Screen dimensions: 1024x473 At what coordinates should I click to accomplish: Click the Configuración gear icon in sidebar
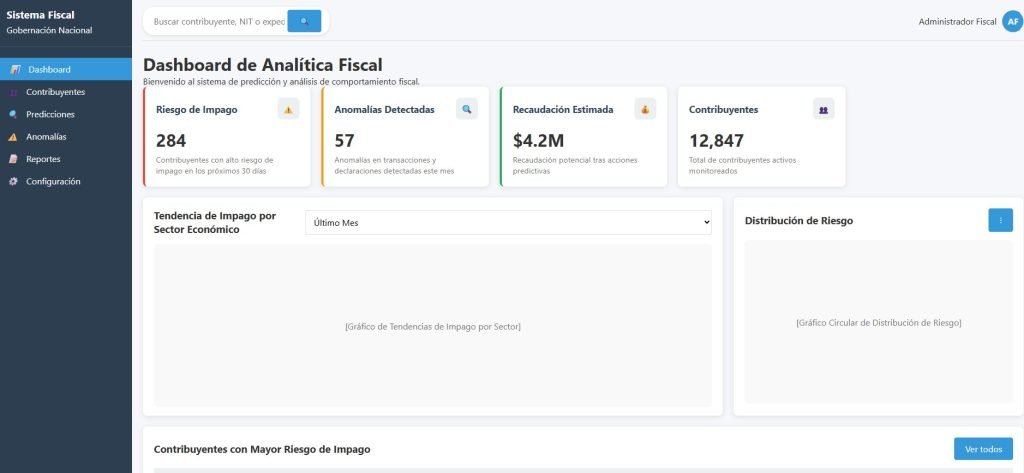[14, 181]
